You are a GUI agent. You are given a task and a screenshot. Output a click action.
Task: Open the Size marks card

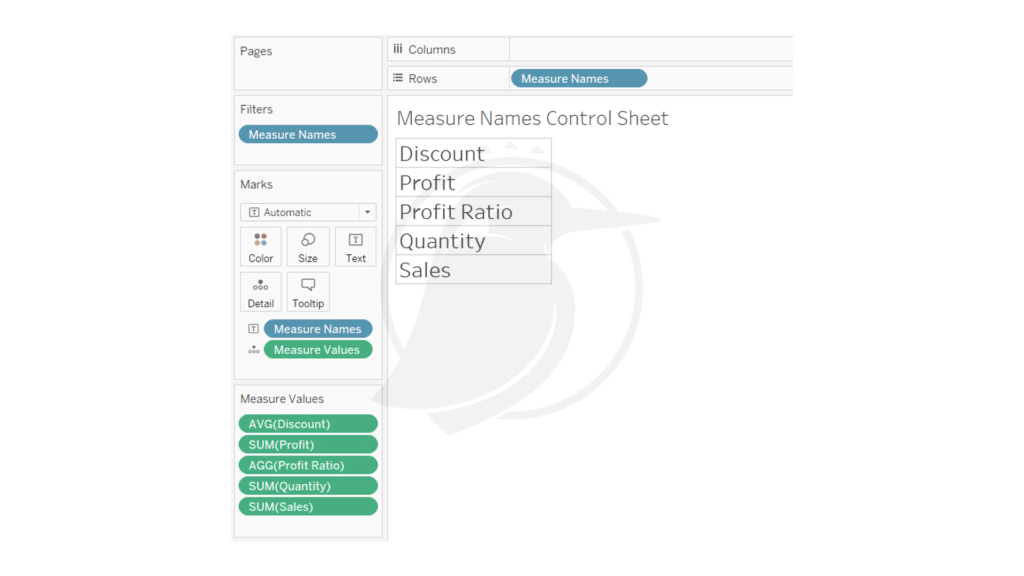pyautogui.click(x=308, y=247)
